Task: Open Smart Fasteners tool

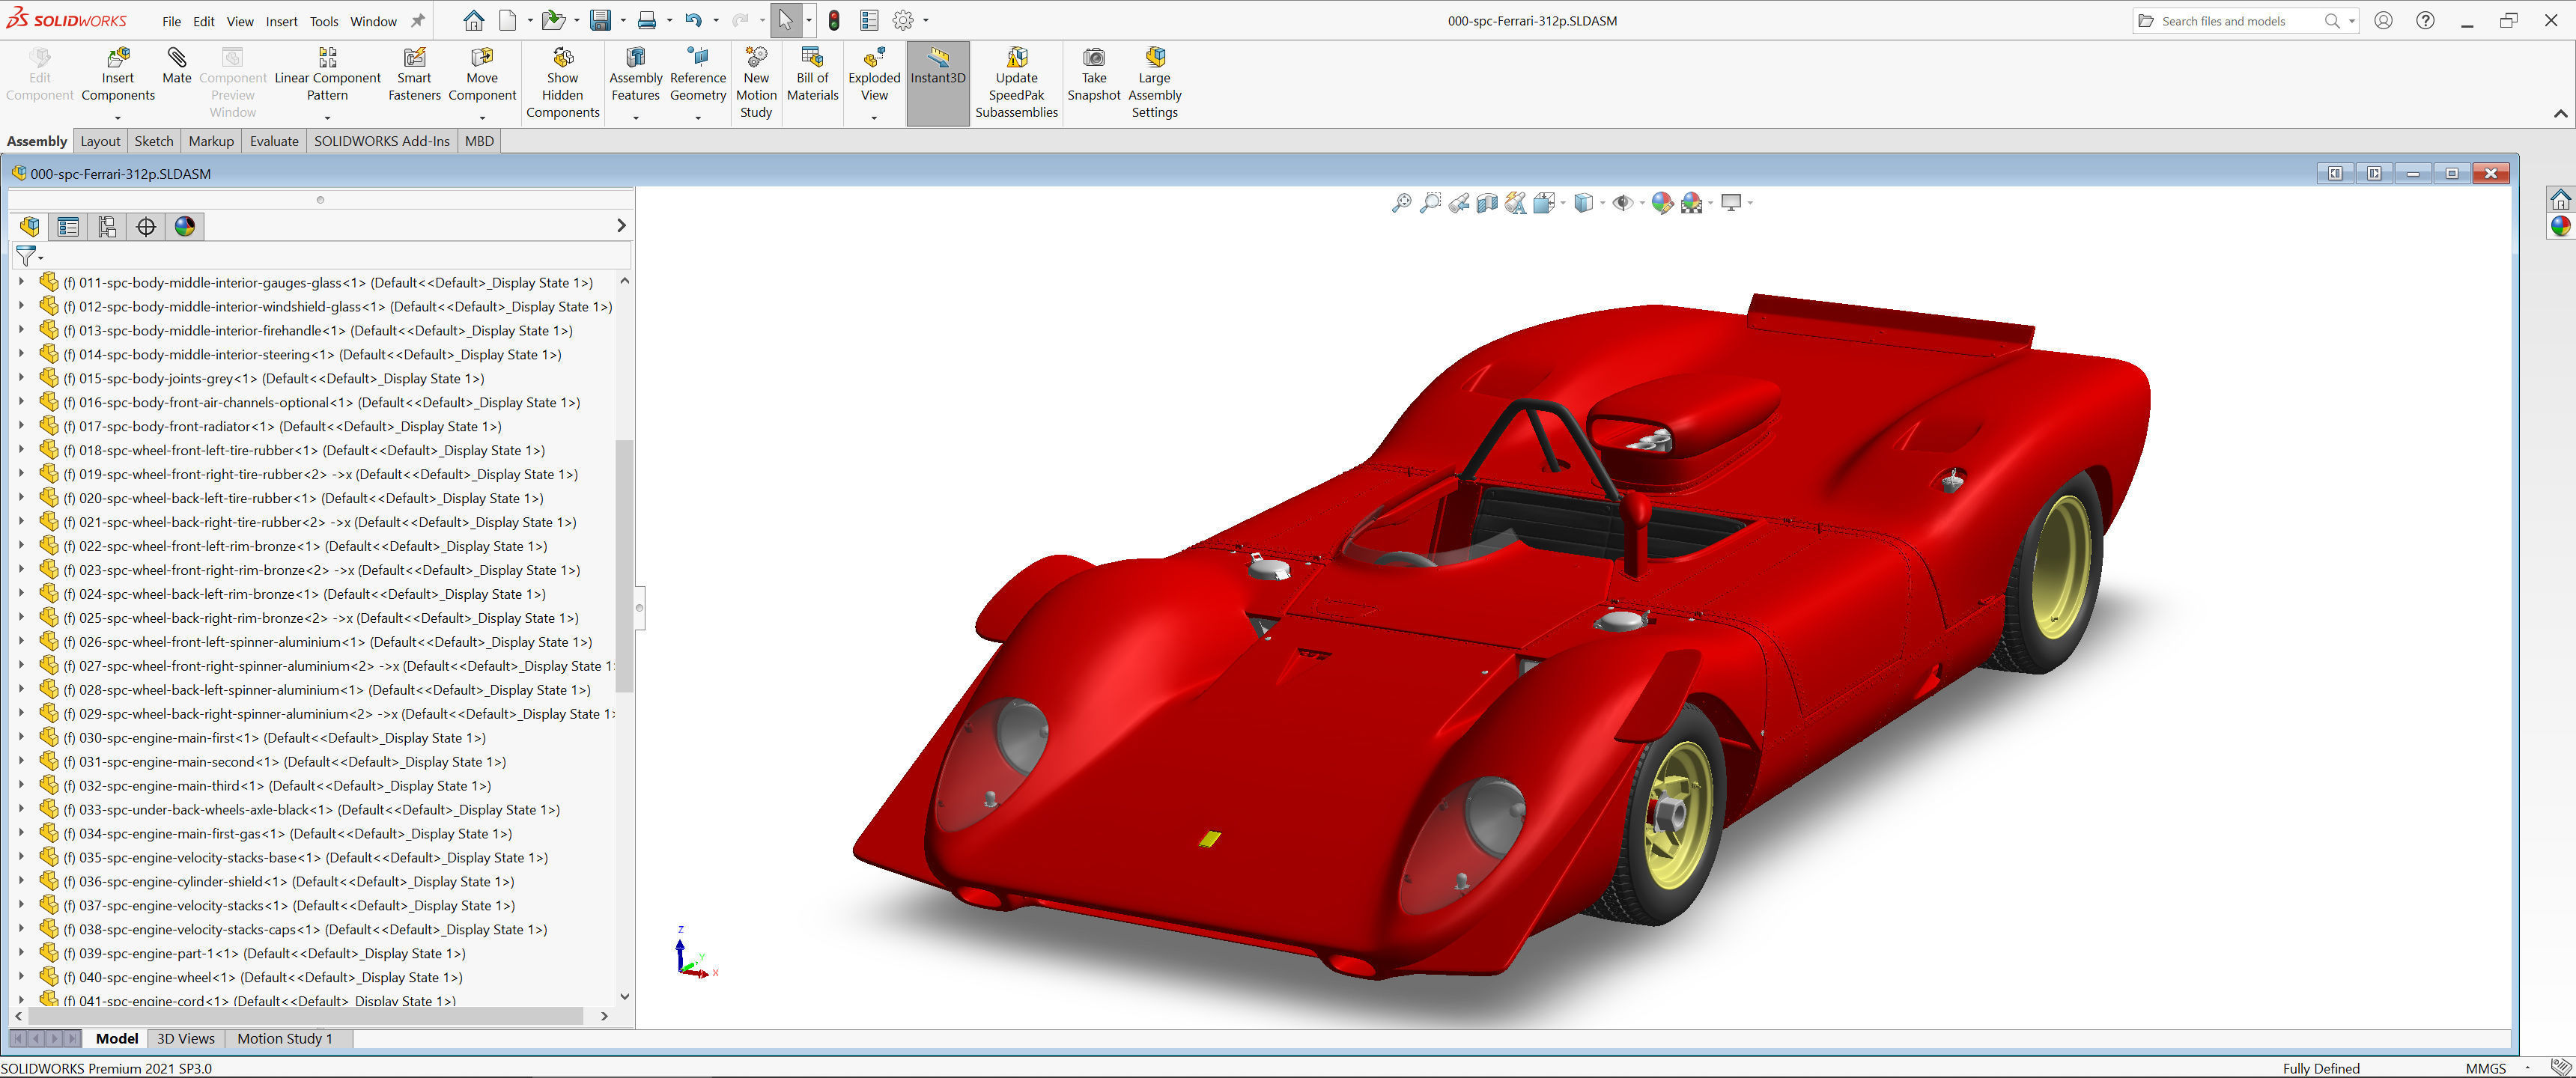Action: (x=414, y=75)
